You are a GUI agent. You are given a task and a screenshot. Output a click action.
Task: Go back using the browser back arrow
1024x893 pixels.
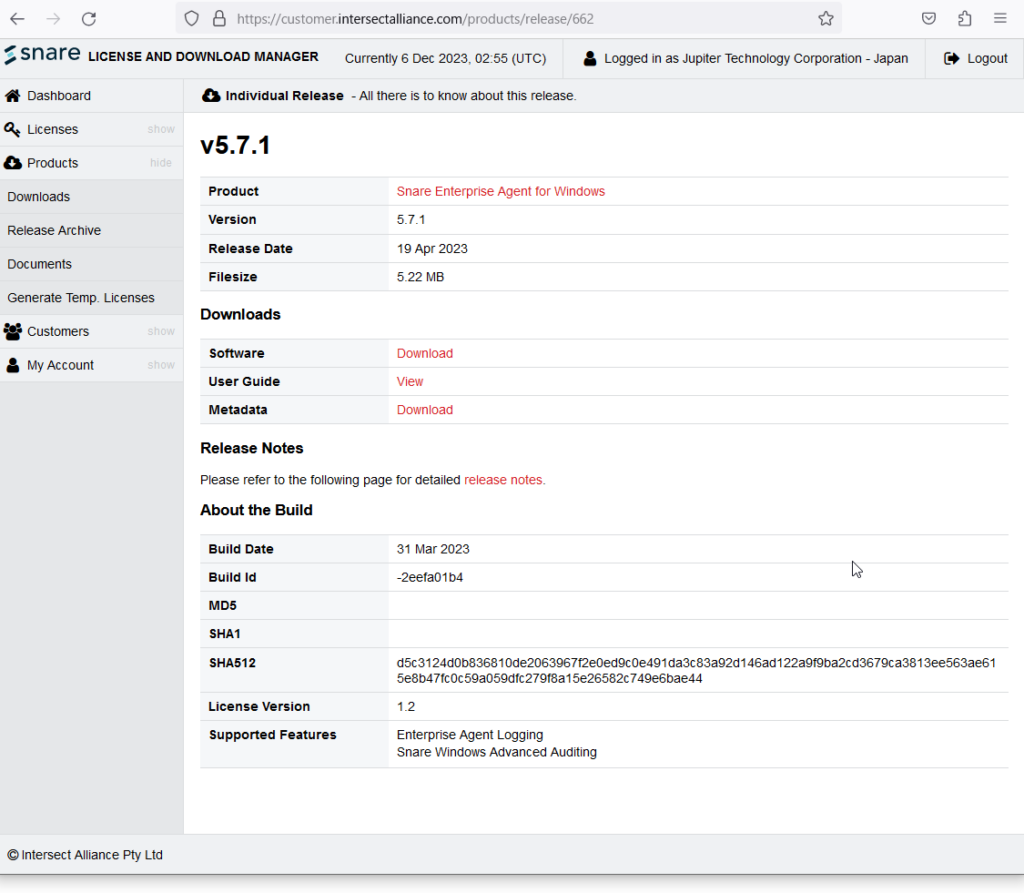pyautogui.click(x=18, y=19)
